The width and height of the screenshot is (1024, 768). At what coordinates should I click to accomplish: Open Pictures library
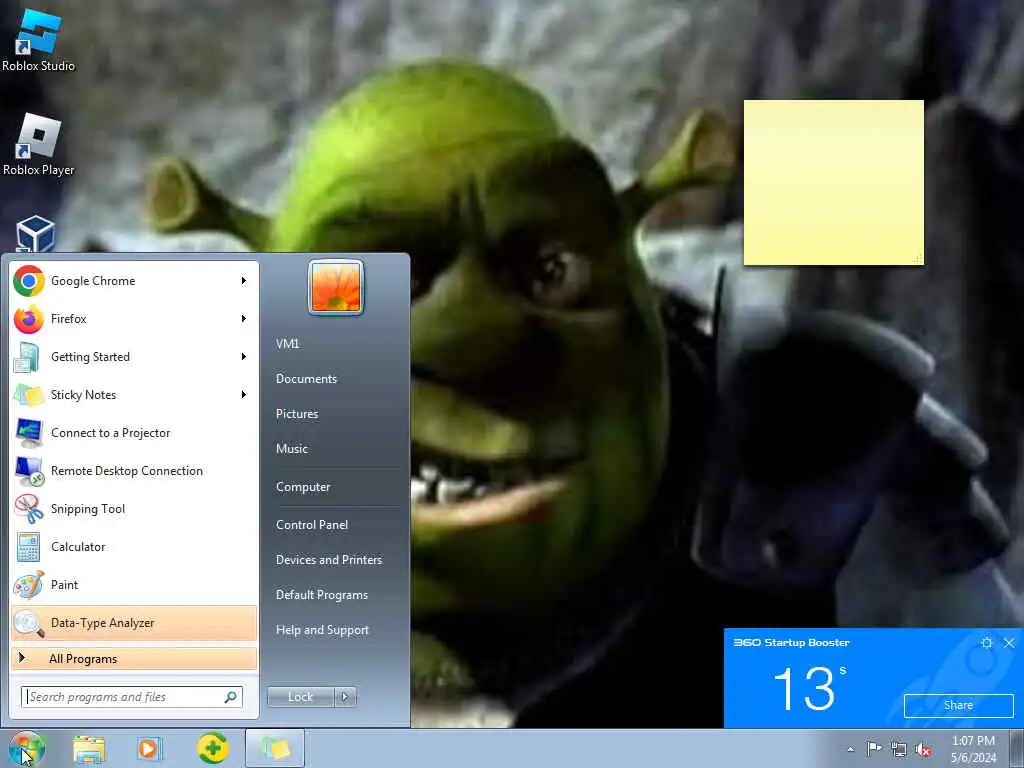[297, 414]
